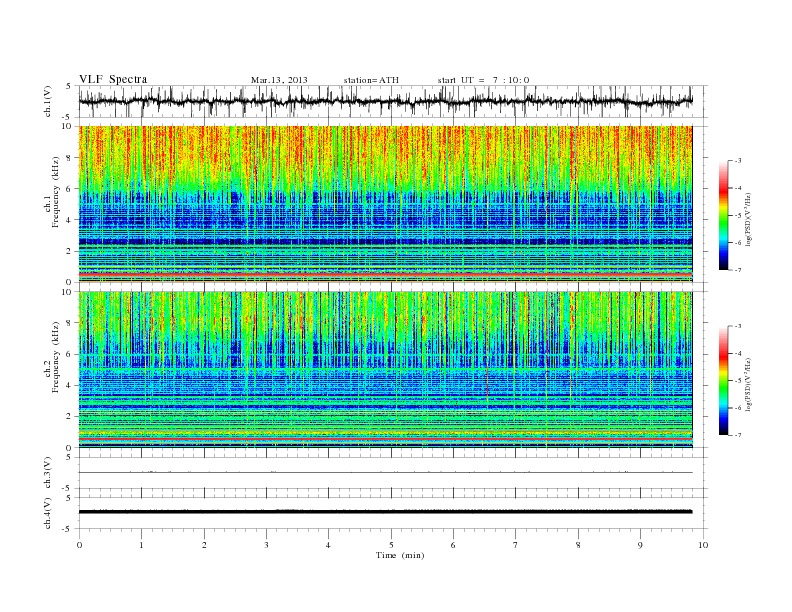Click the "1" tick on the time axis
Image resolution: width=792 pixels, height=612 pixels.
pyautogui.click(x=141, y=545)
